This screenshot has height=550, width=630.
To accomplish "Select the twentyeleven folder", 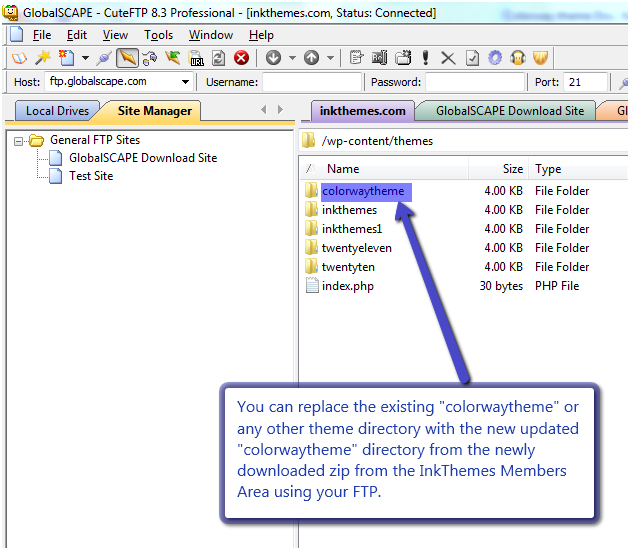I will click(356, 248).
